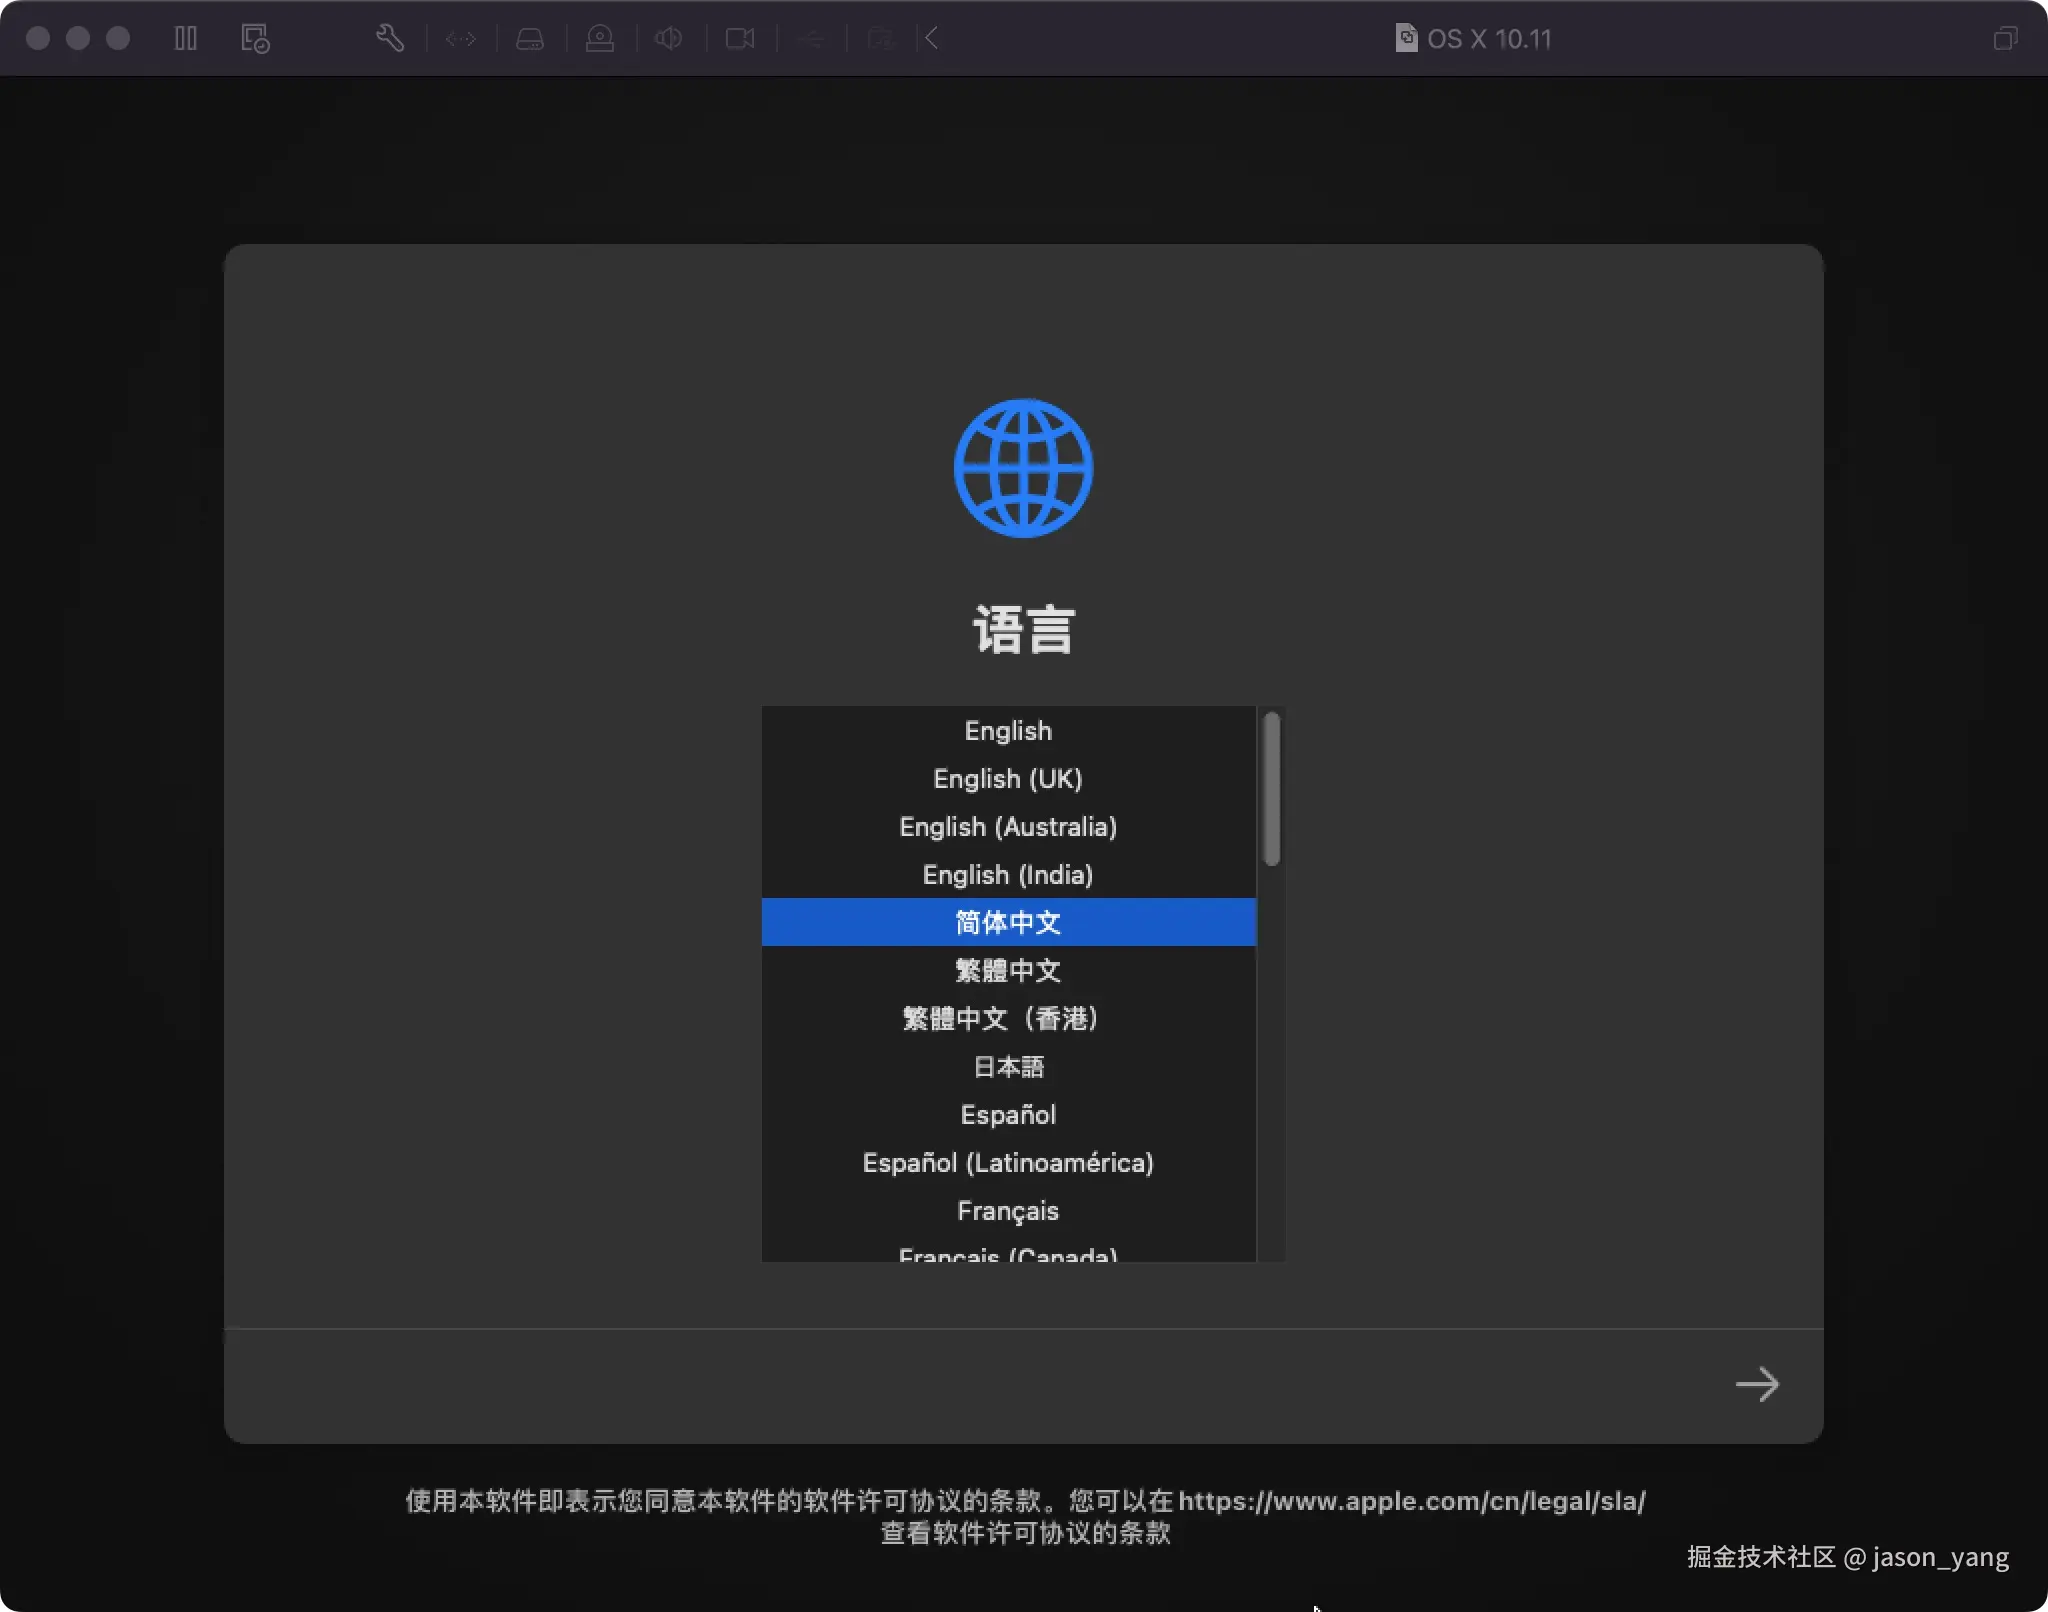Screen dimensions: 2048x1612
Task: Click the camera device icon
Action: (740, 39)
